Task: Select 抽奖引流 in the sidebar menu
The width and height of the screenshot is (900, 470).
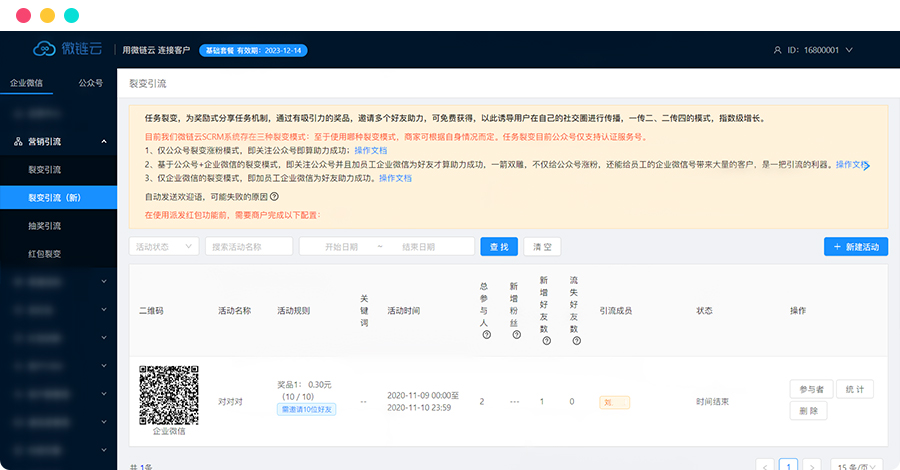Action: coord(44,226)
